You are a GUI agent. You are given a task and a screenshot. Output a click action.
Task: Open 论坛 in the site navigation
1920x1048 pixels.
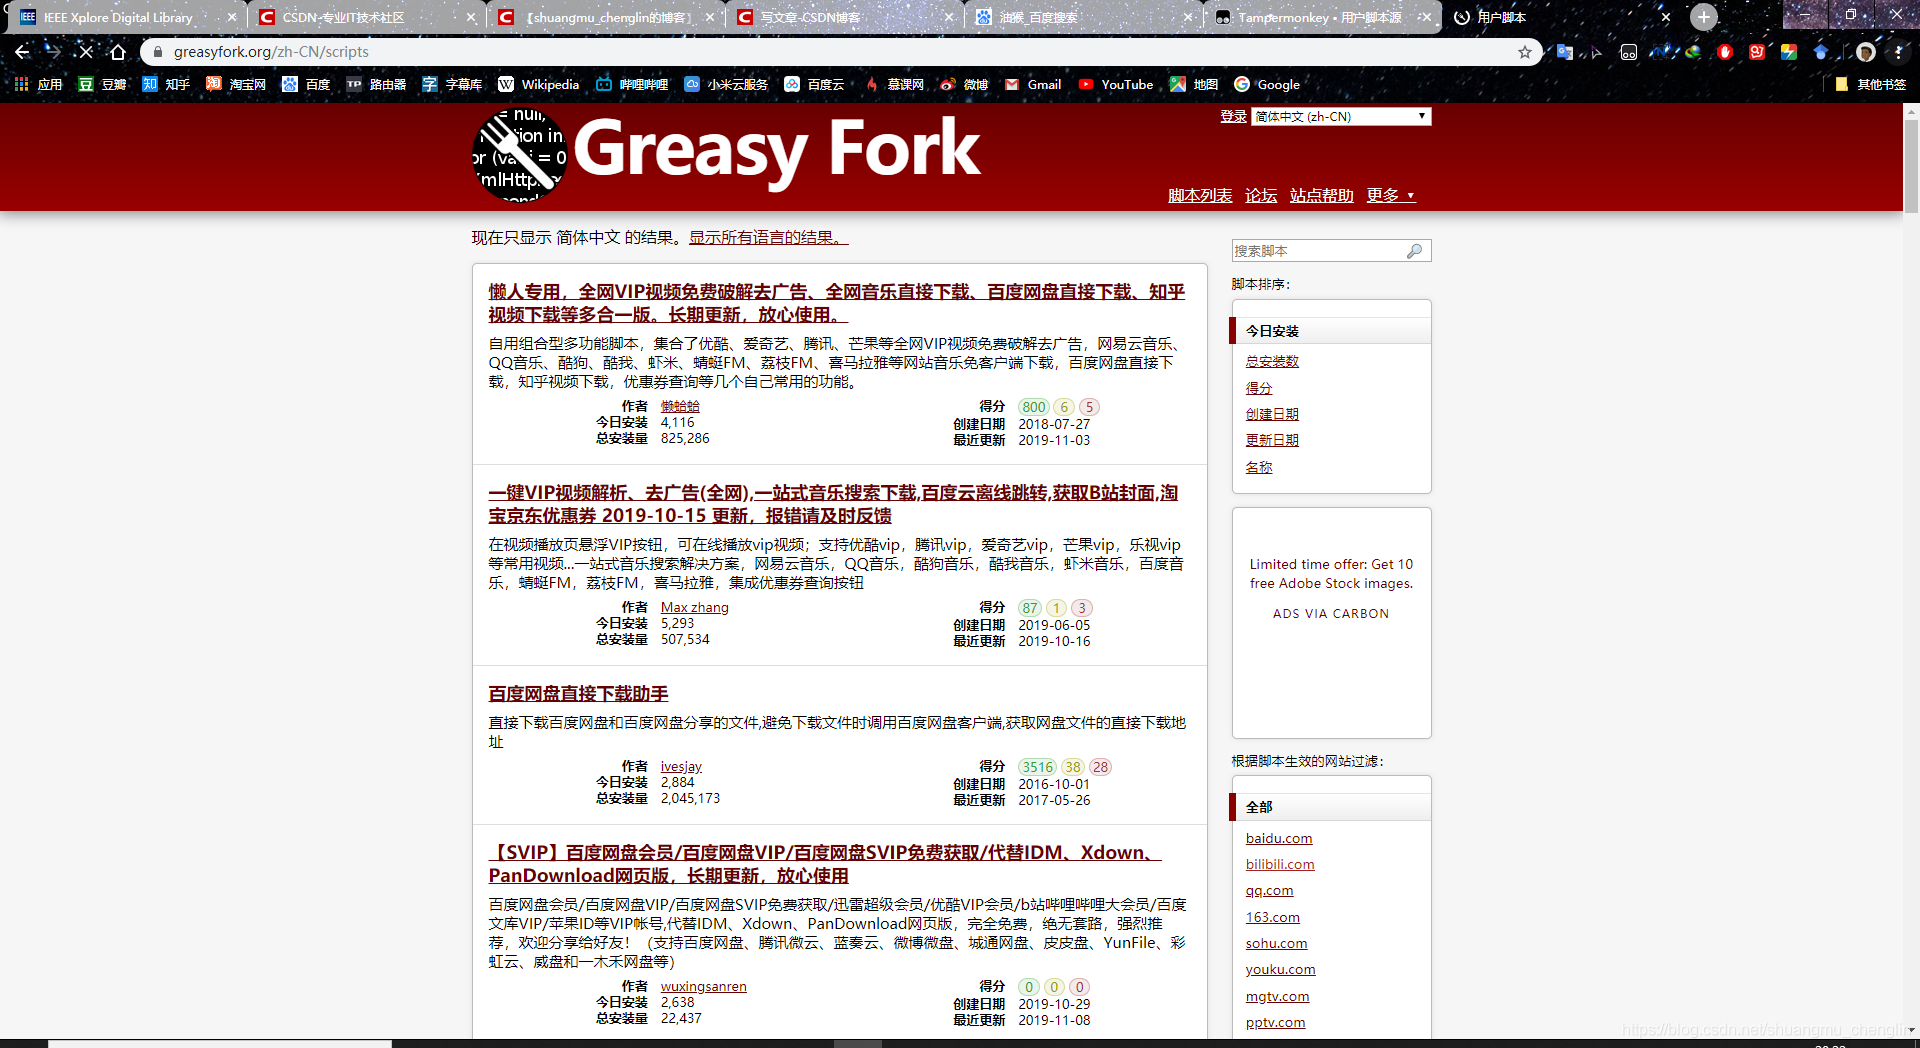click(1261, 196)
